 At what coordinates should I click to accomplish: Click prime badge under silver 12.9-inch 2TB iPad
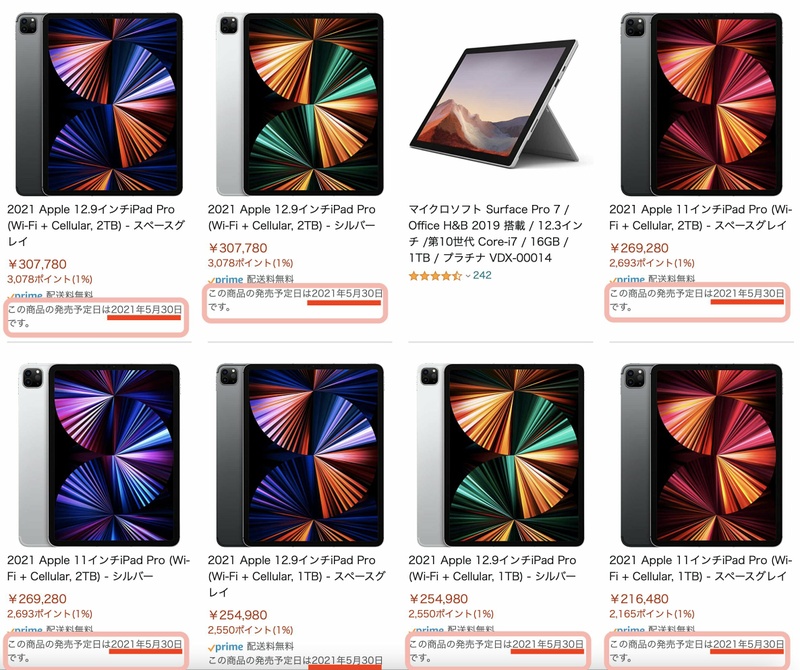pos(226,281)
